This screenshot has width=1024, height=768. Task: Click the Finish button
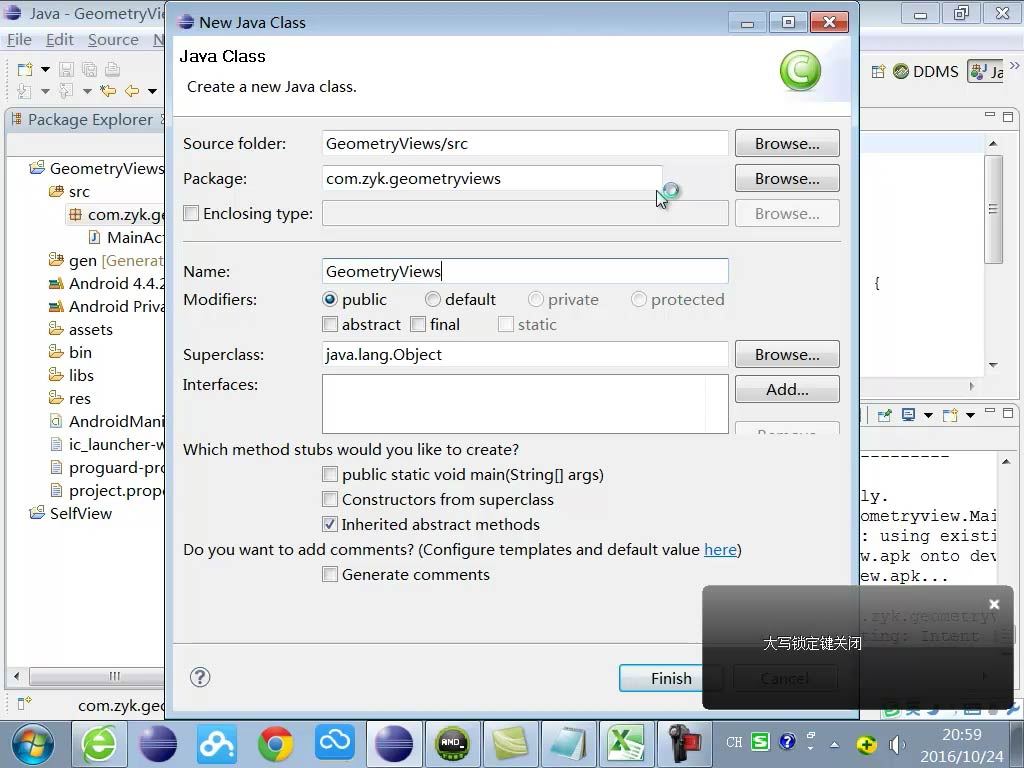click(x=671, y=679)
